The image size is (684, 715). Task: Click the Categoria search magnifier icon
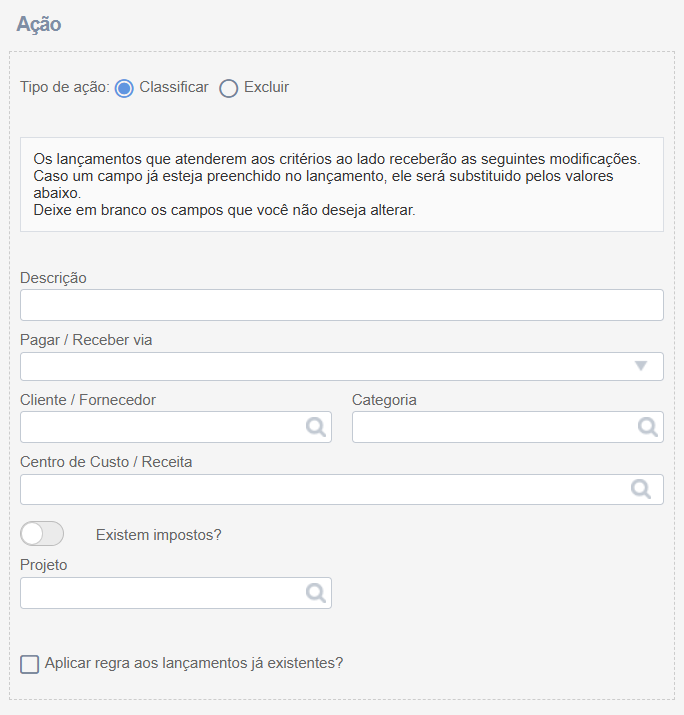[x=648, y=427]
